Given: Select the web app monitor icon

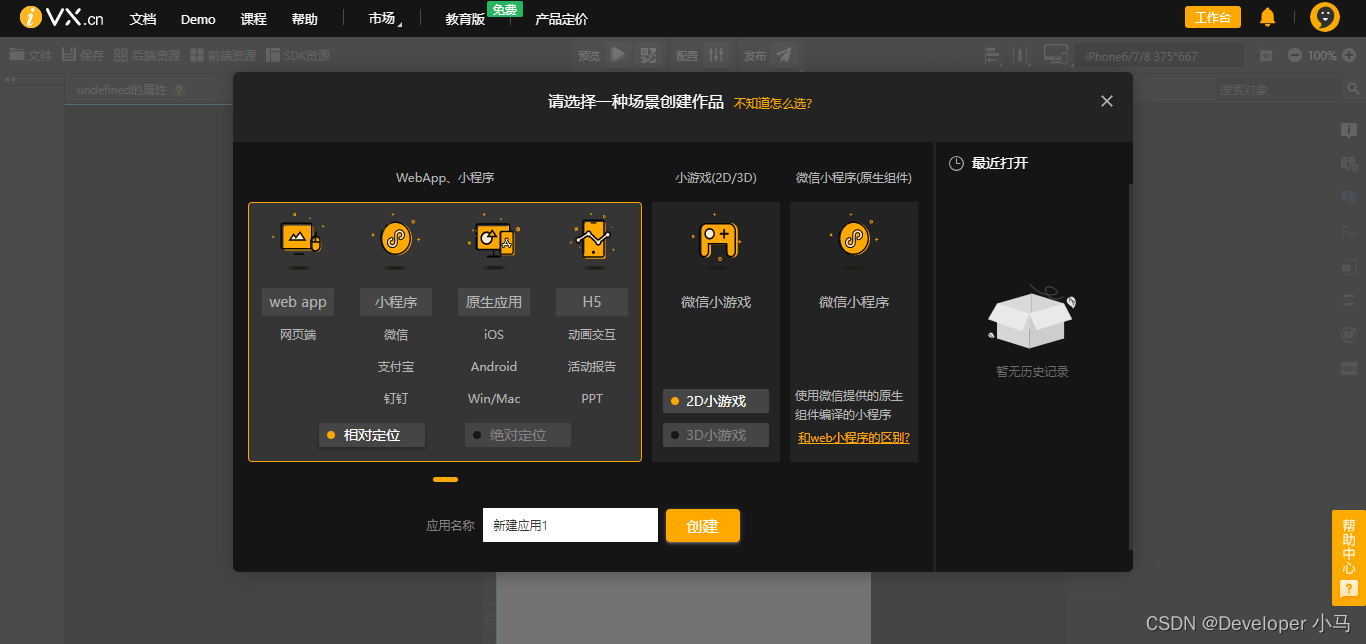Looking at the screenshot, I should click(297, 240).
